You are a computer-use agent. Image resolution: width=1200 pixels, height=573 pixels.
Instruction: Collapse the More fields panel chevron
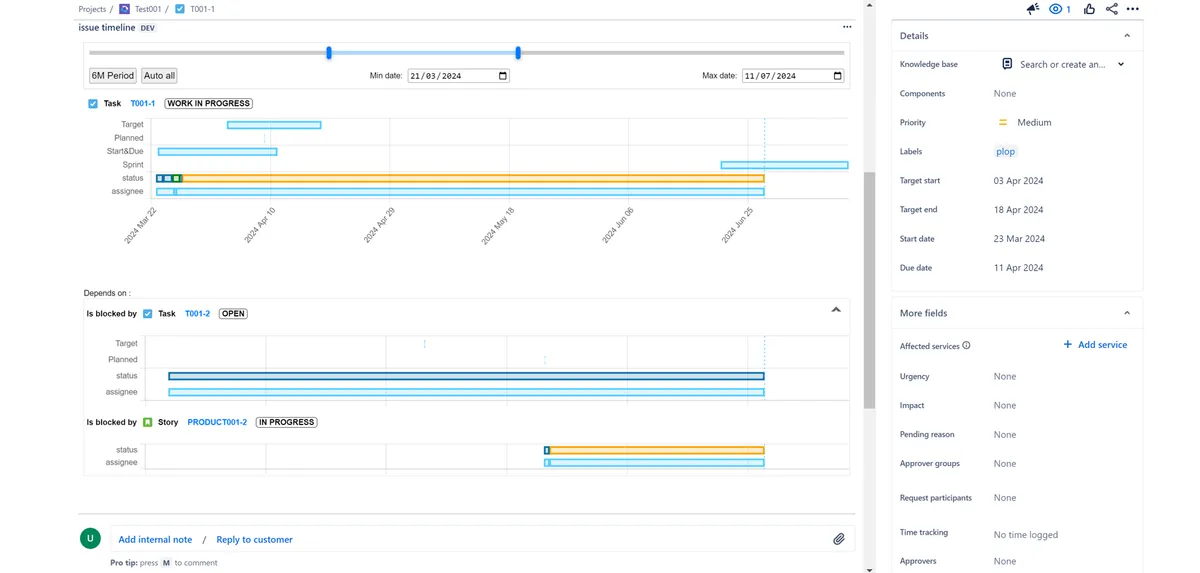(x=1127, y=313)
